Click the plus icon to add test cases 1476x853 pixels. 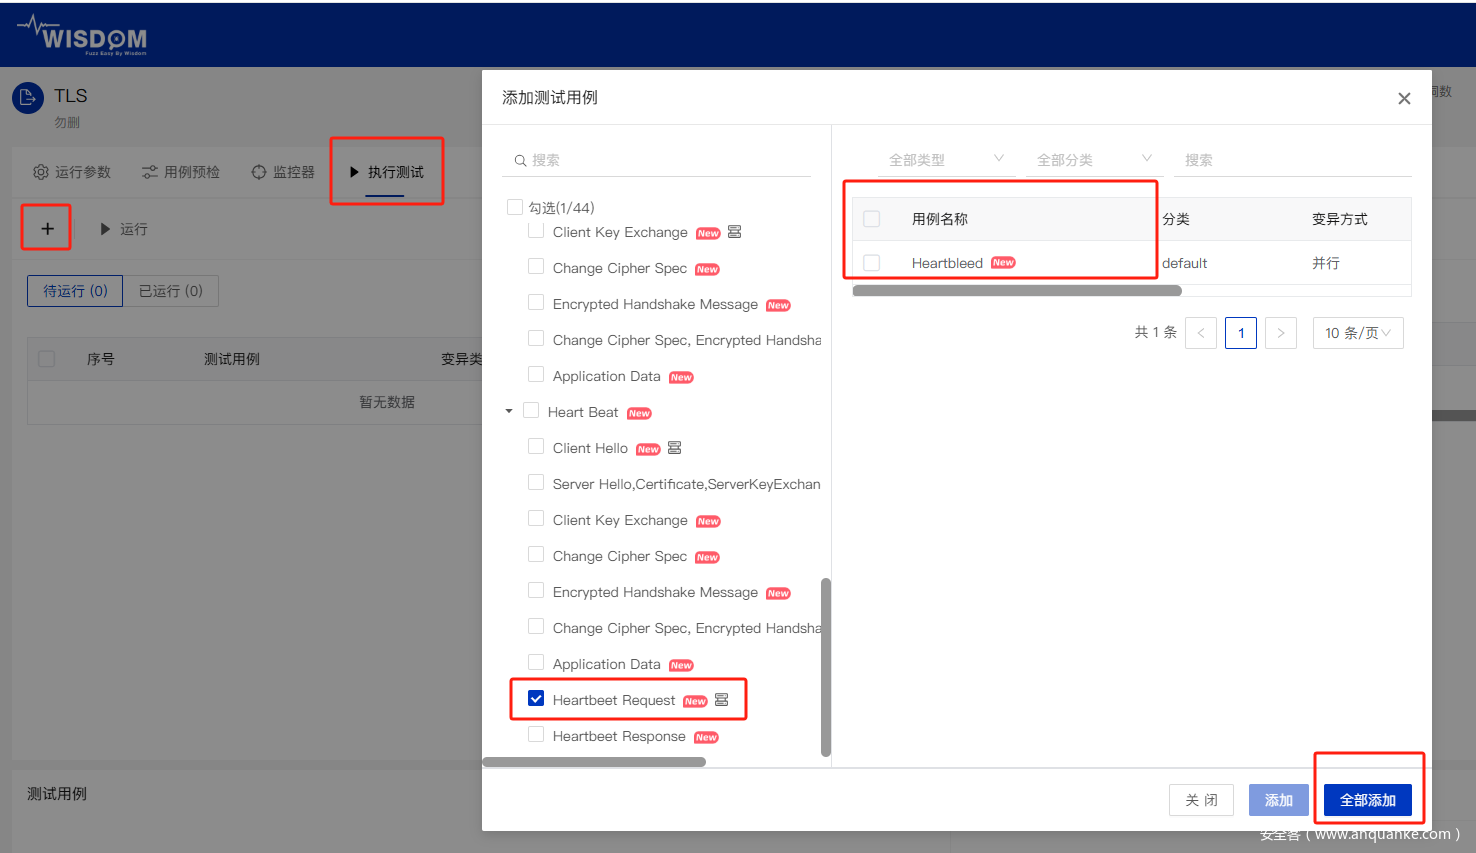click(x=47, y=229)
